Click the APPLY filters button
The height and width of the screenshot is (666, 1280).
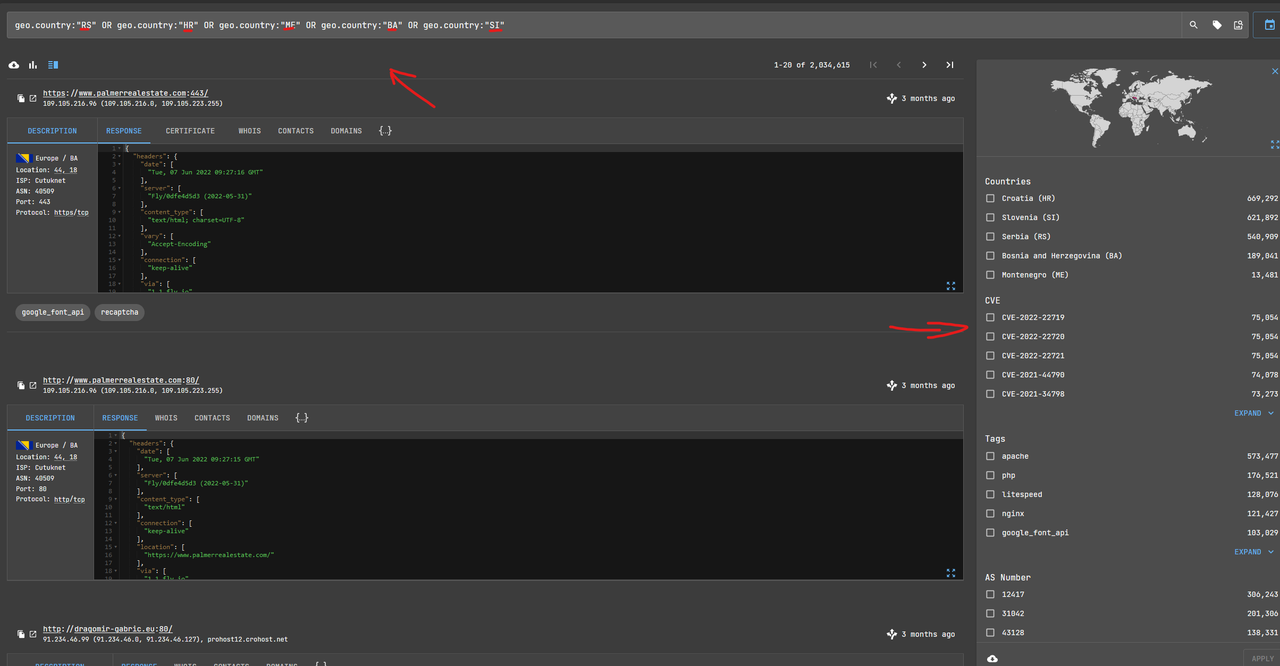click(1260, 658)
